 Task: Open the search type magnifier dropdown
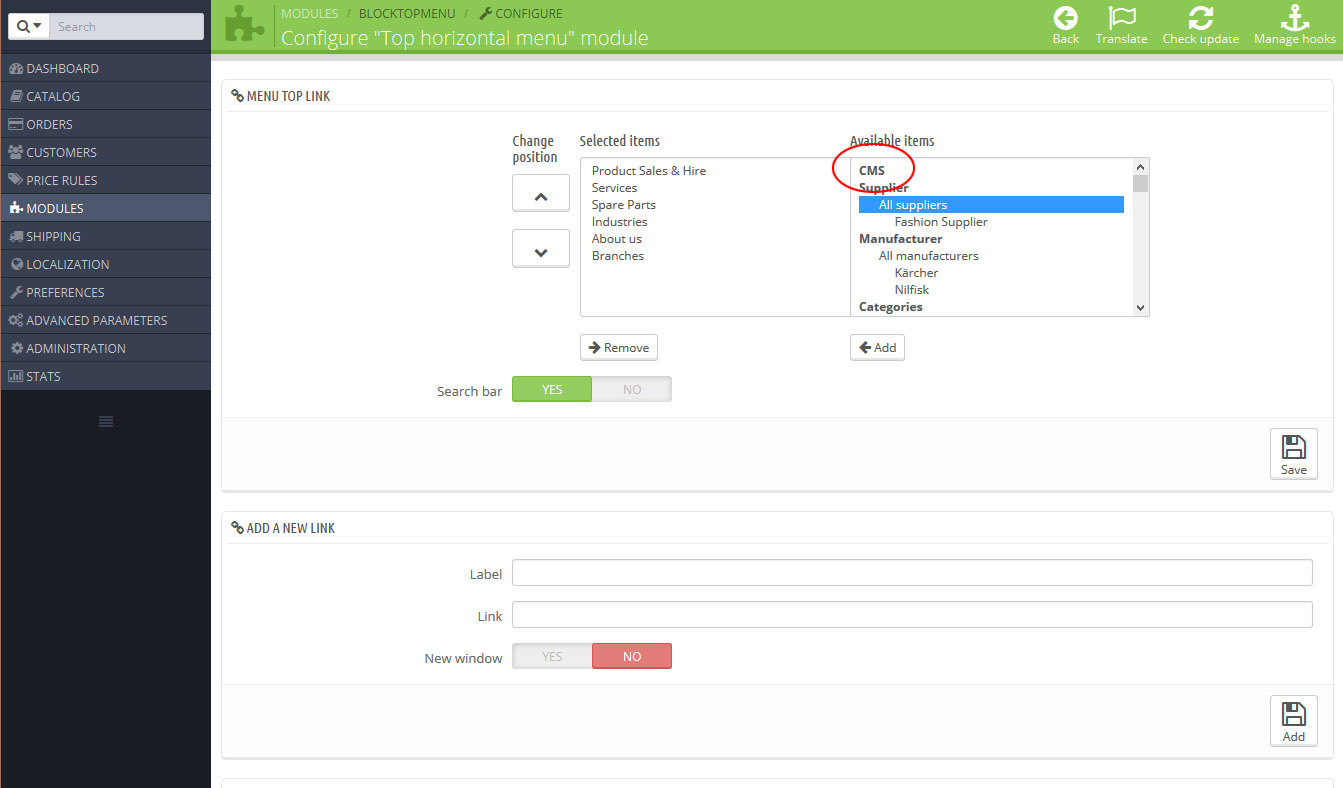pyautogui.click(x=28, y=26)
